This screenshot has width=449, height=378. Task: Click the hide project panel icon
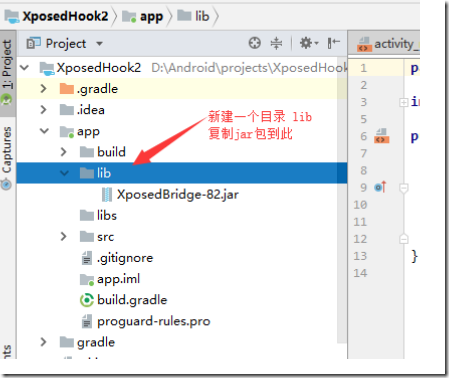tap(333, 43)
